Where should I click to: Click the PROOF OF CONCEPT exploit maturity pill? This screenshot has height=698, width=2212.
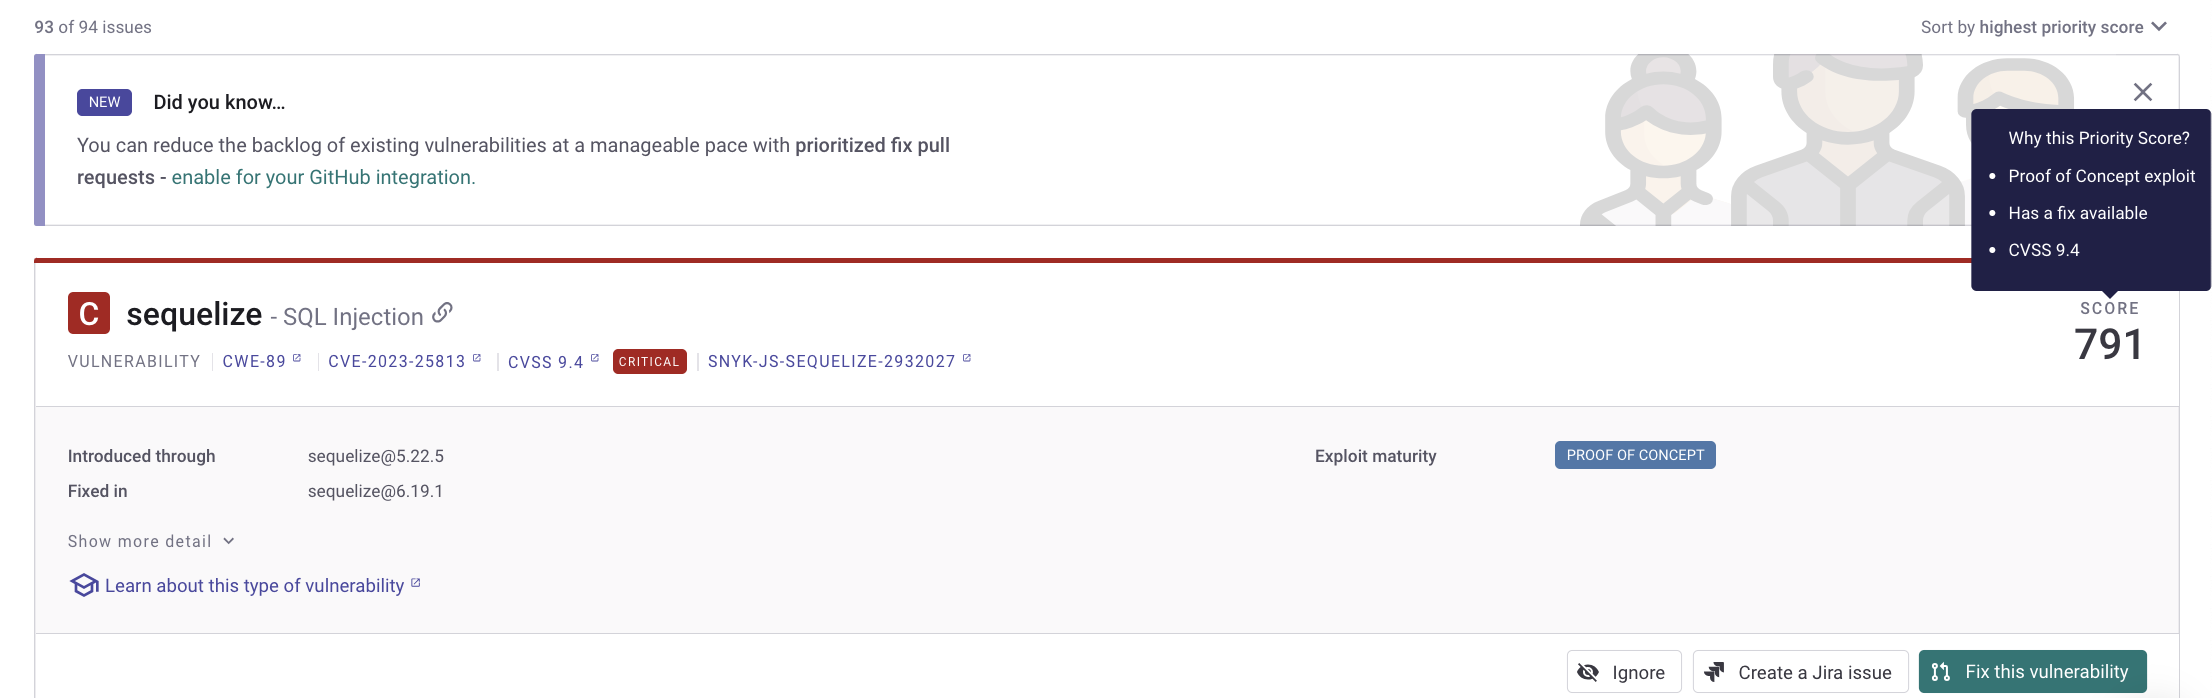1635,455
